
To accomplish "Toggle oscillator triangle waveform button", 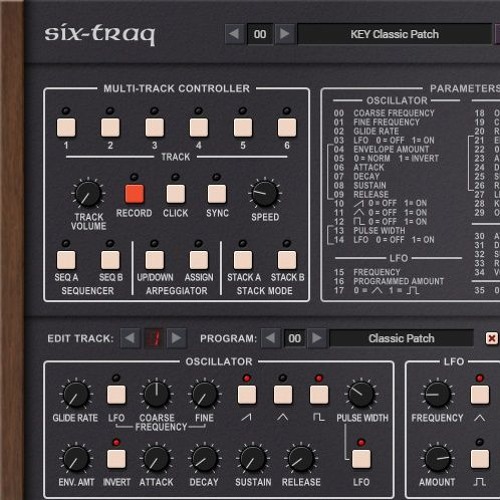I will pos(283,395).
